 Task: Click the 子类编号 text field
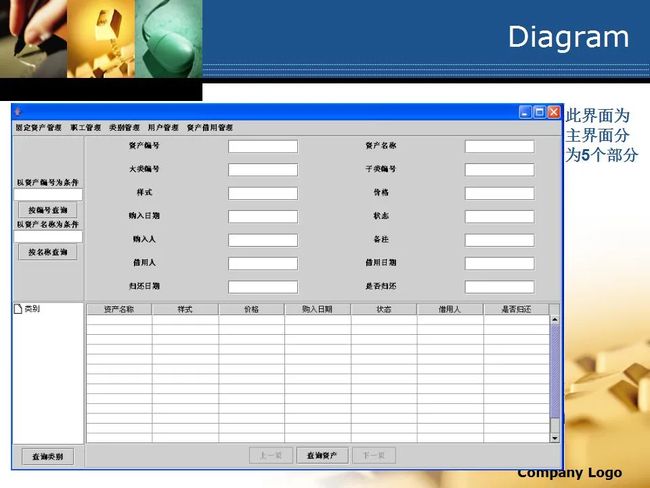(x=500, y=170)
